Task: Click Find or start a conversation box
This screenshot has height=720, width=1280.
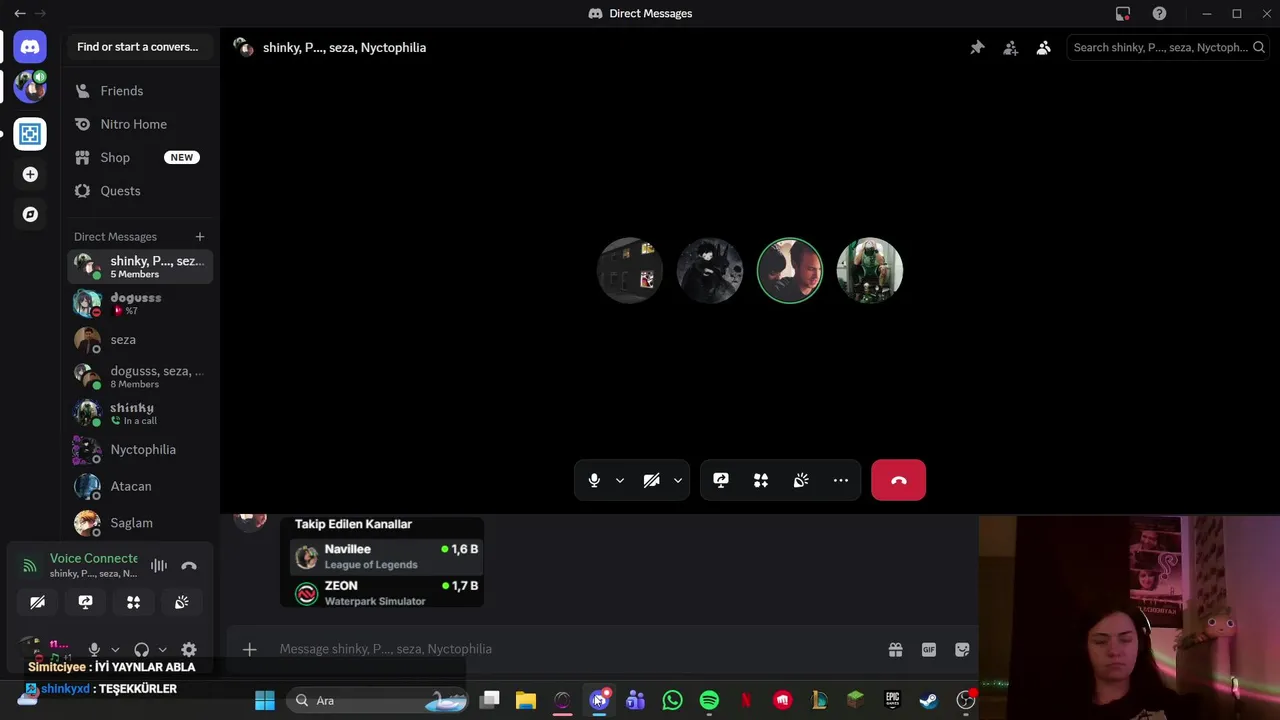Action: [139, 47]
